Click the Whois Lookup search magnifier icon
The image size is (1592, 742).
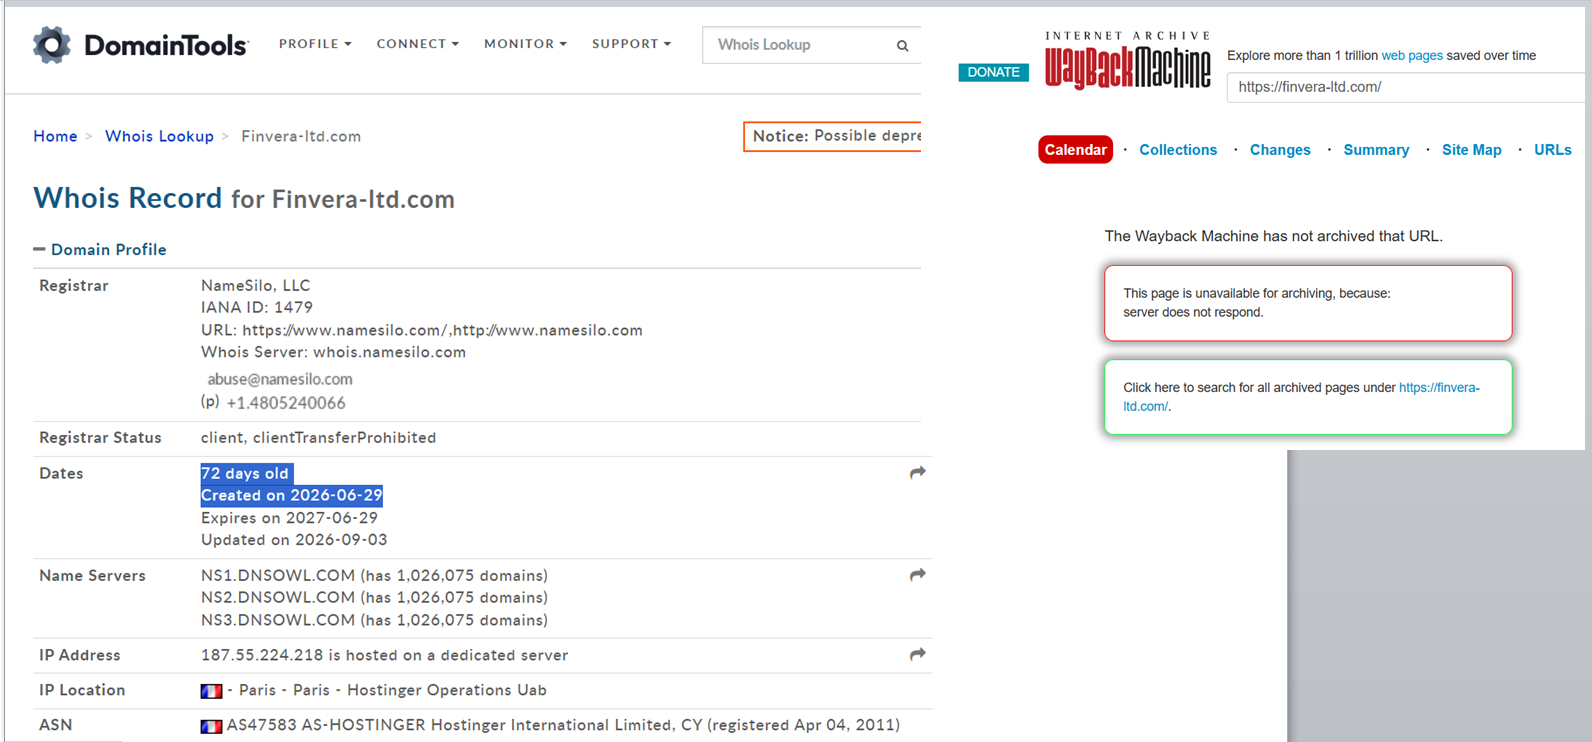click(x=902, y=46)
